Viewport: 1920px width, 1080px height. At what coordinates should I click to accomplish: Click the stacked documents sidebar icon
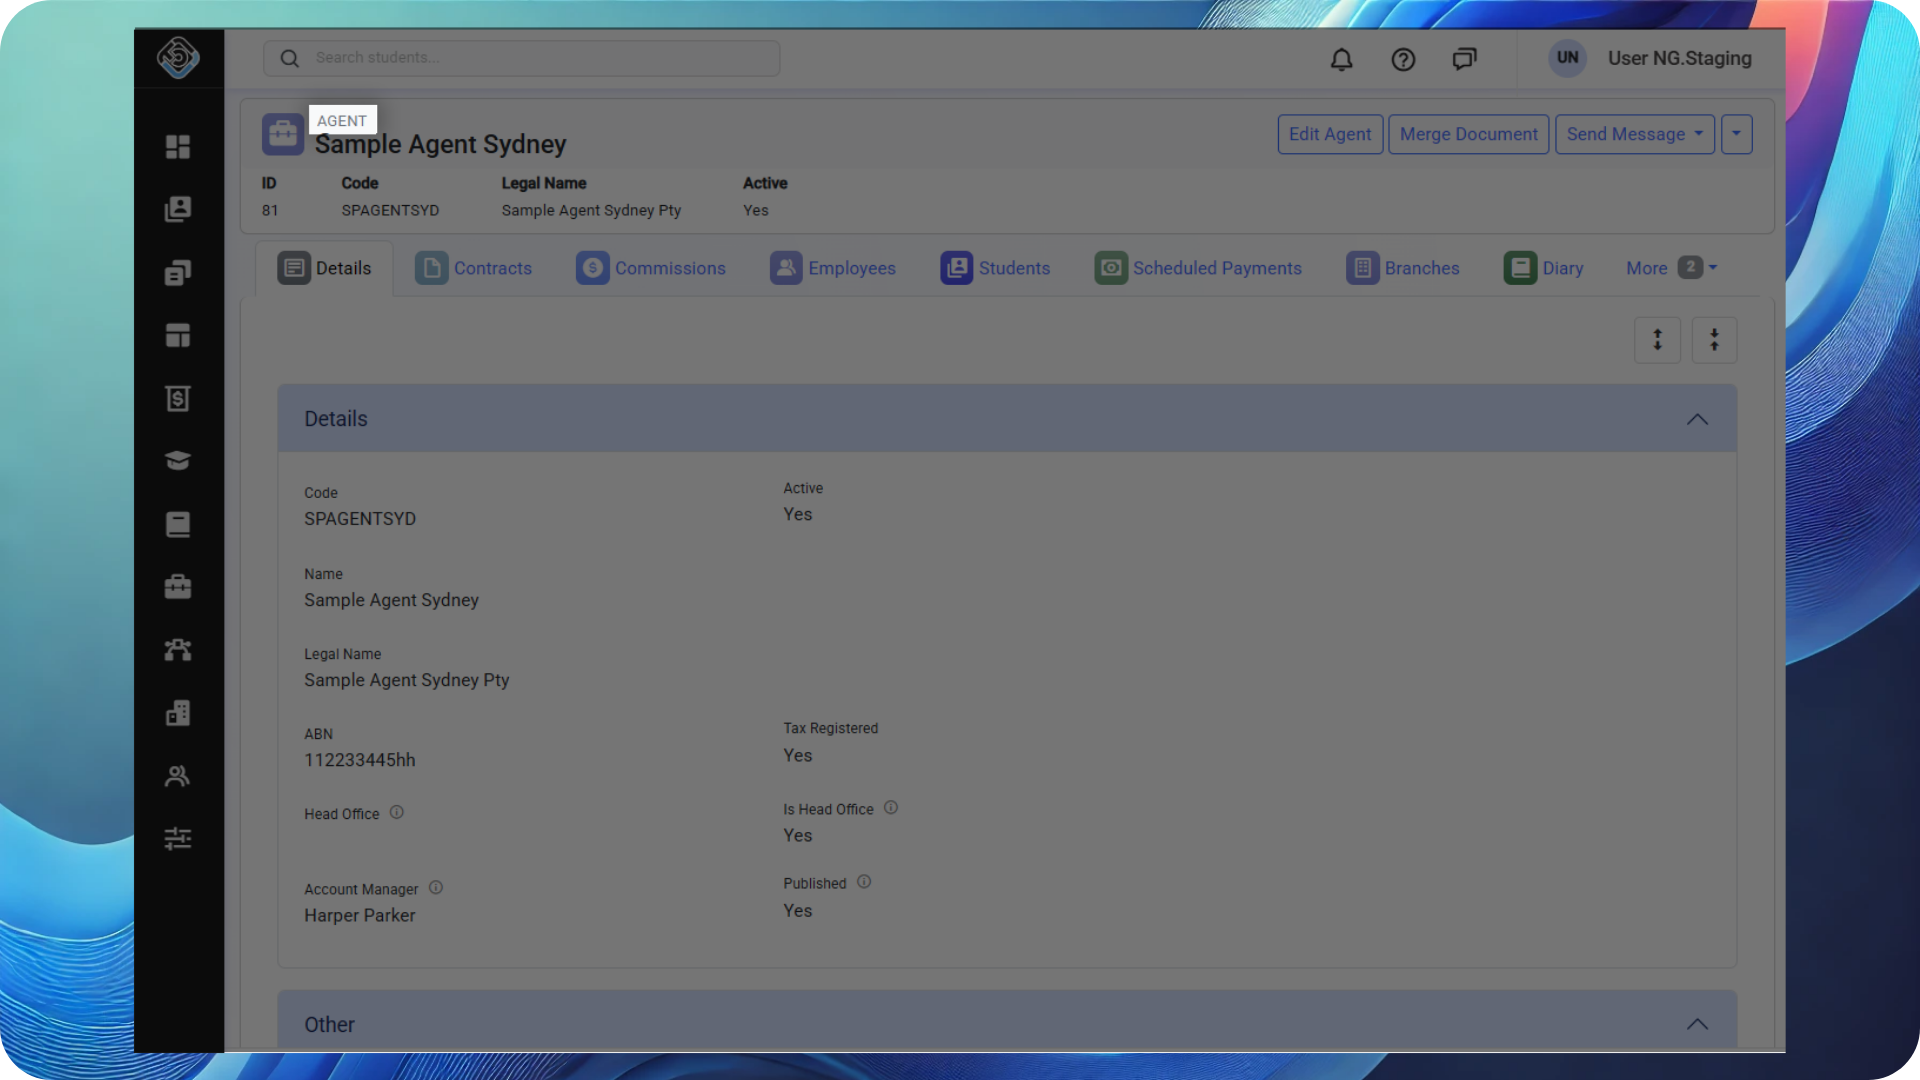click(x=178, y=273)
